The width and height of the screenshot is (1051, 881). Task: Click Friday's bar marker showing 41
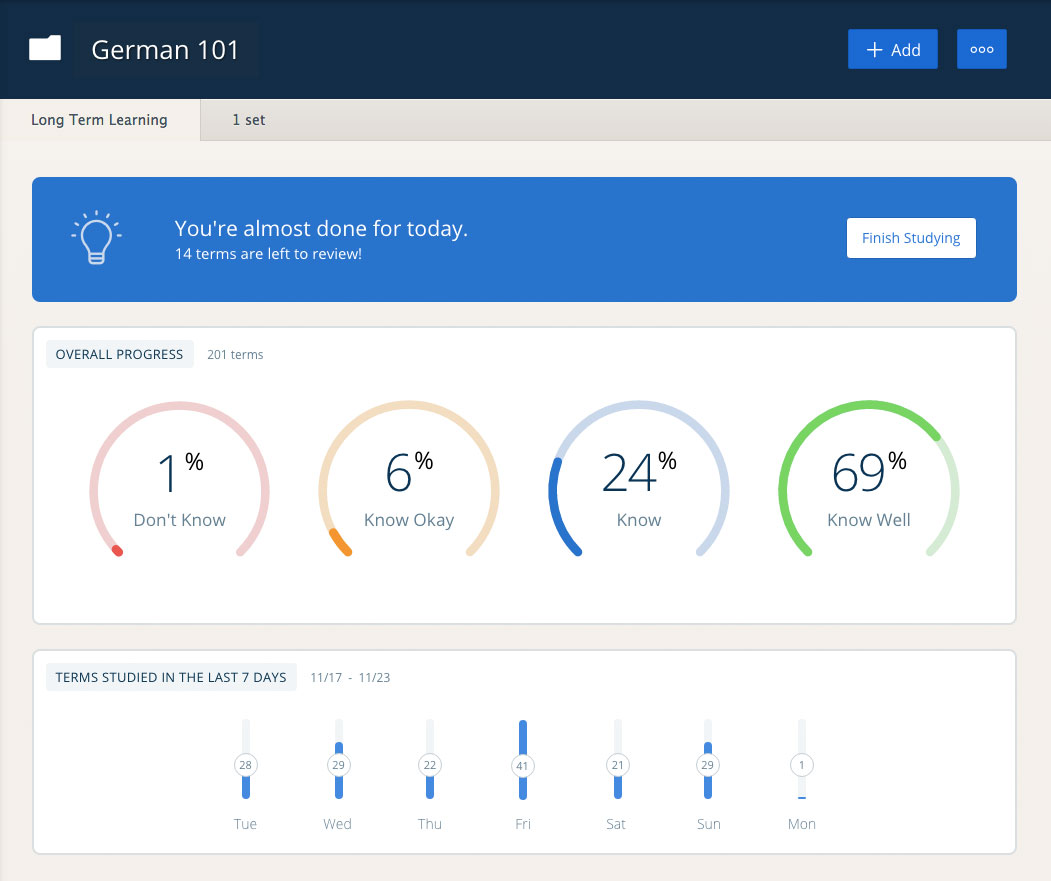(522, 766)
